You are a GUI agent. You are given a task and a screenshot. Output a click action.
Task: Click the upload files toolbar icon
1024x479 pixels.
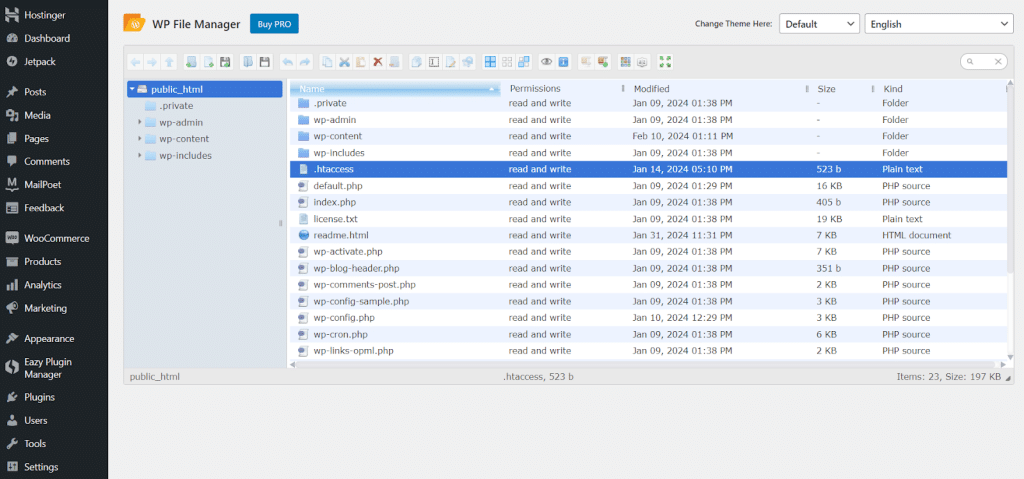tap(225, 62)
